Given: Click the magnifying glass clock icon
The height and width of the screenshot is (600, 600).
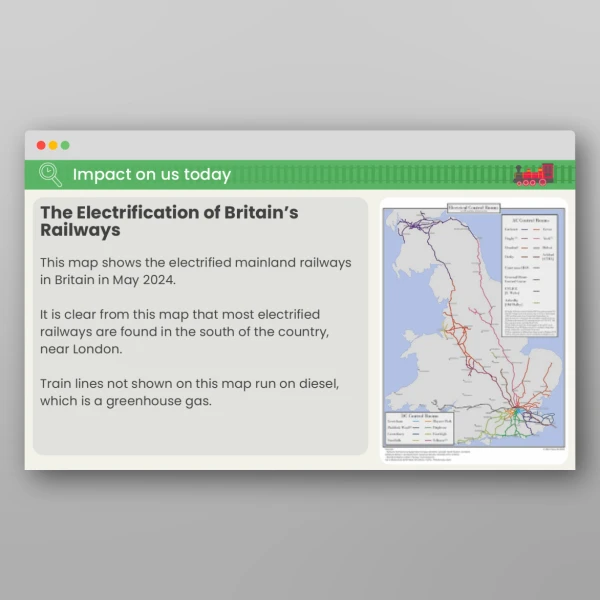Looking at the screenshot, I should [50, 175].
